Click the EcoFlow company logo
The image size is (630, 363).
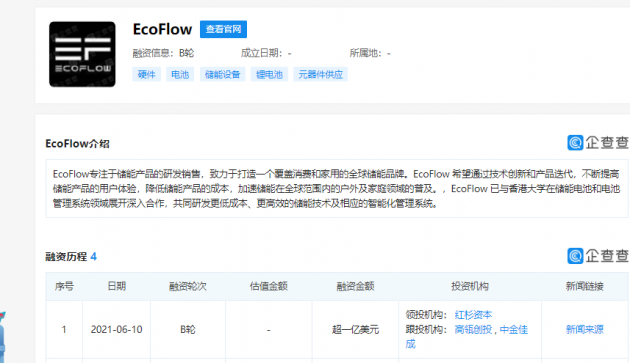pyautogui.click(x=82, y=54)
